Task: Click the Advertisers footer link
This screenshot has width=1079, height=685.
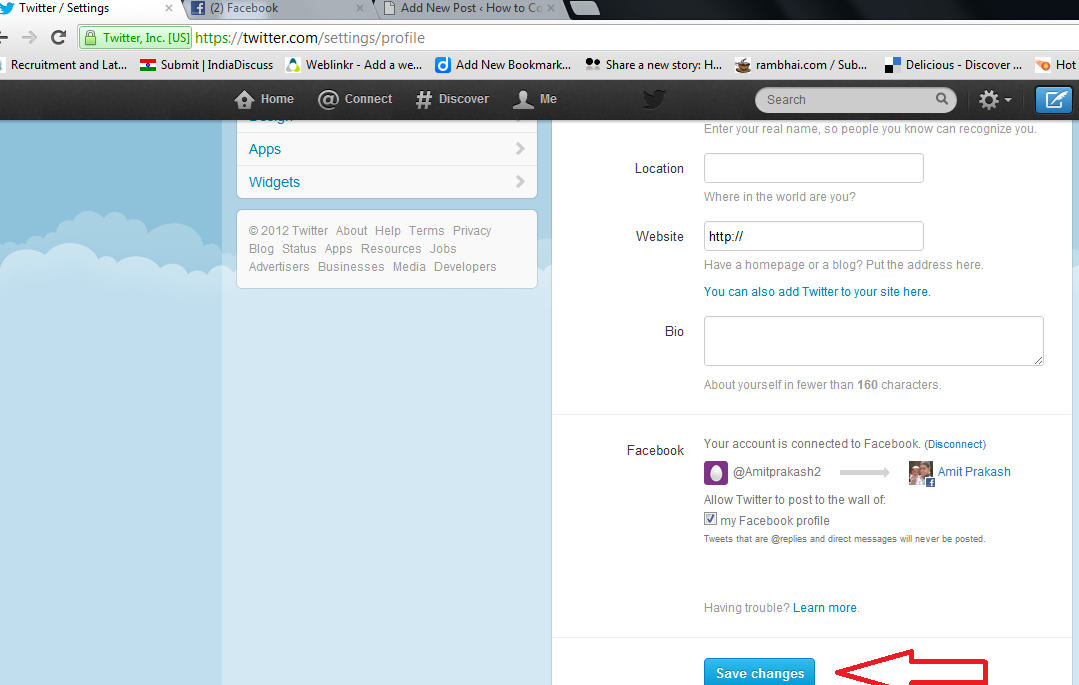Action: coord(279,266)
